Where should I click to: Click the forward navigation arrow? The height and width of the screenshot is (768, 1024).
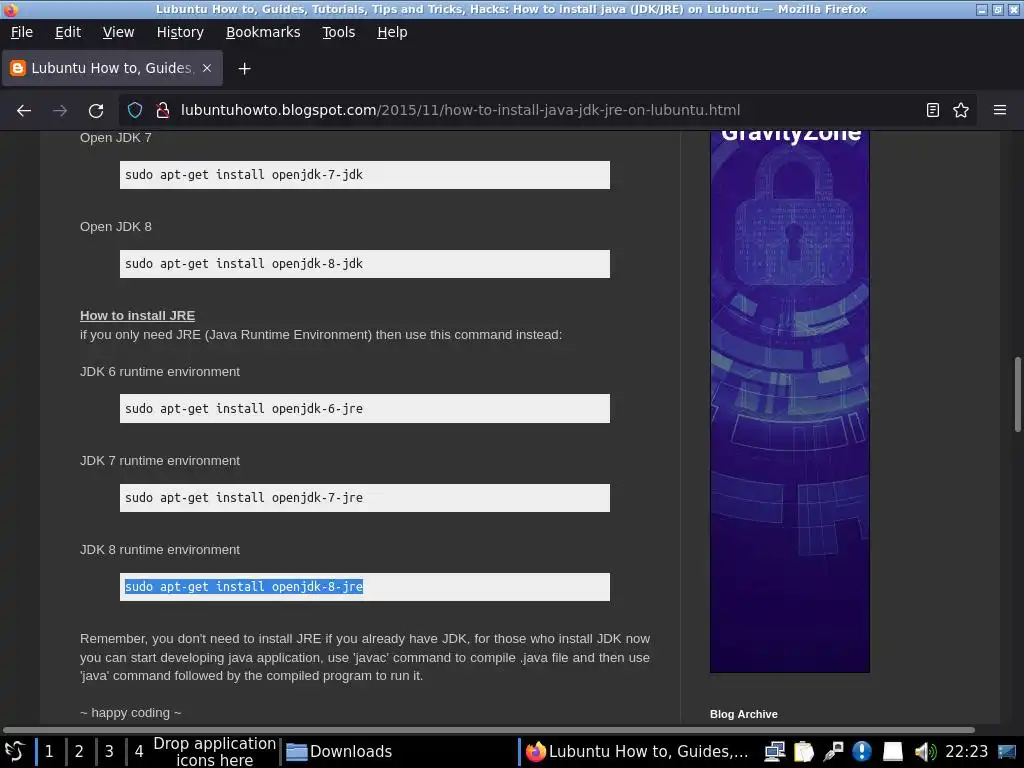[x=60, y=110]
